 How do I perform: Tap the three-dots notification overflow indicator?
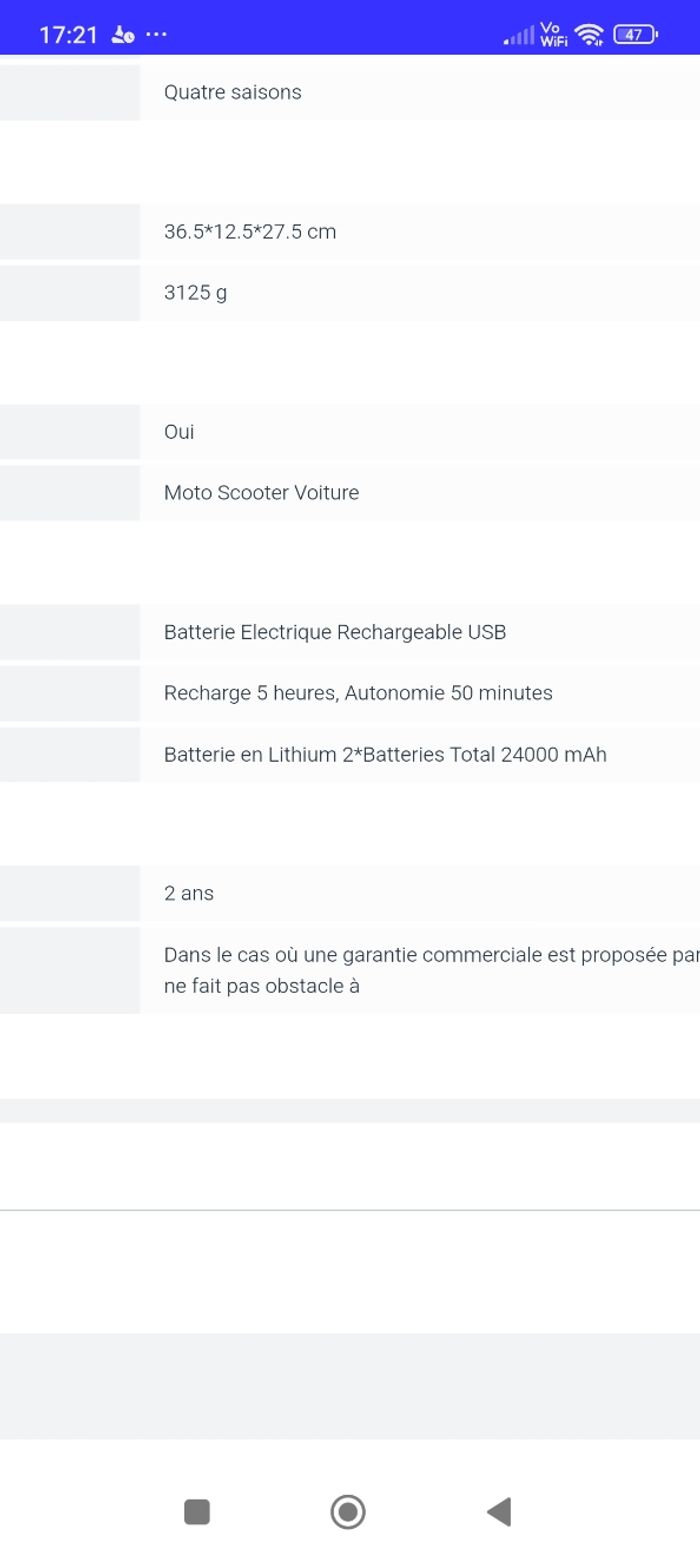click(157, 35)
